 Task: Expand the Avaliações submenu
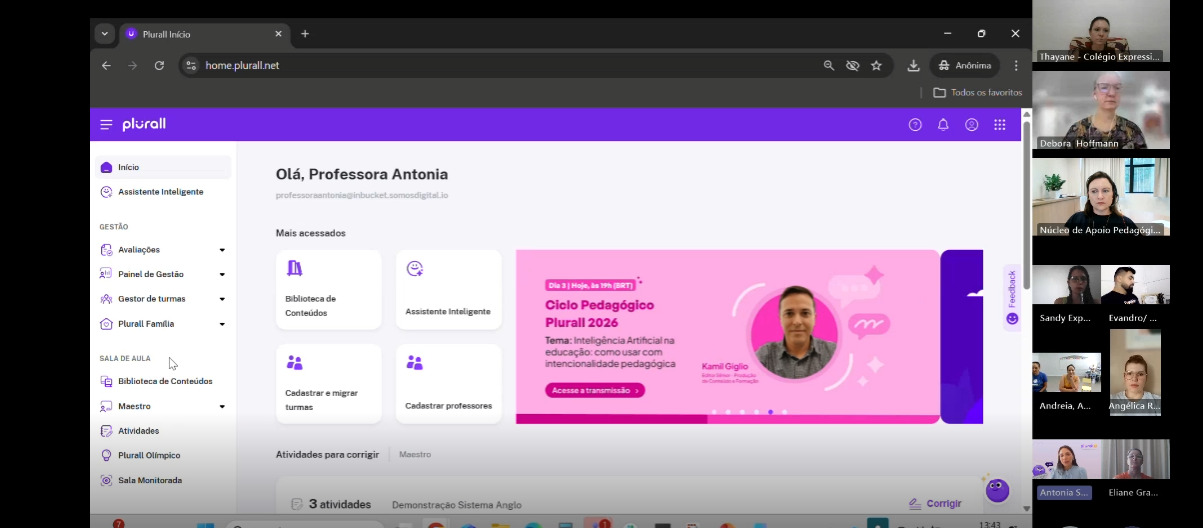tap(222, 250)
